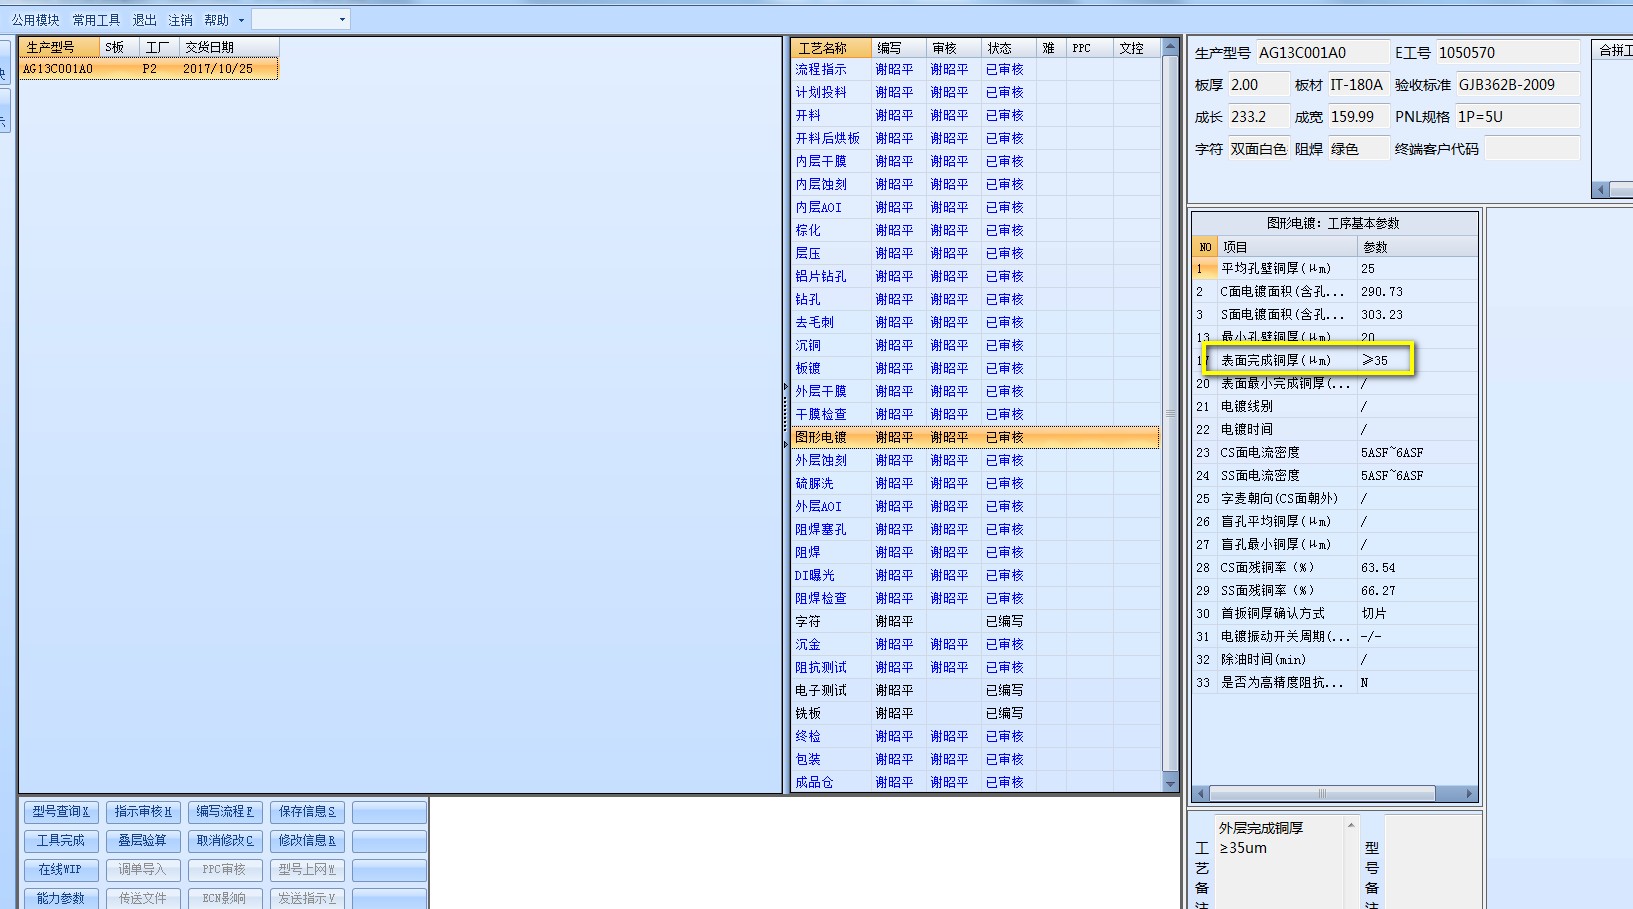Click the 取消修改C button
The width and height of the screenshot is (1633, 909).
click(x=225, y=841)
